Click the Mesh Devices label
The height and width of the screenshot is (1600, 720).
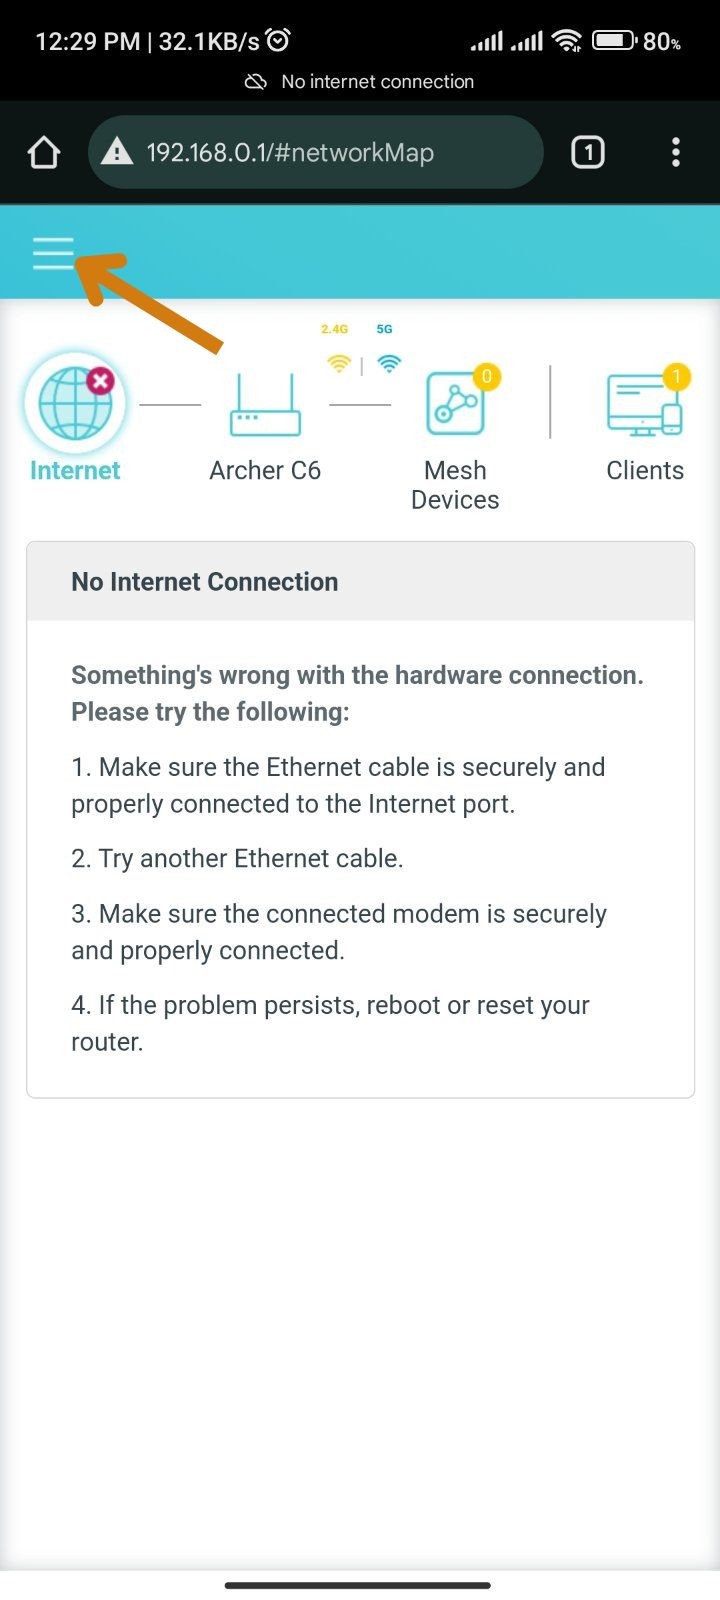click(455, 485)
